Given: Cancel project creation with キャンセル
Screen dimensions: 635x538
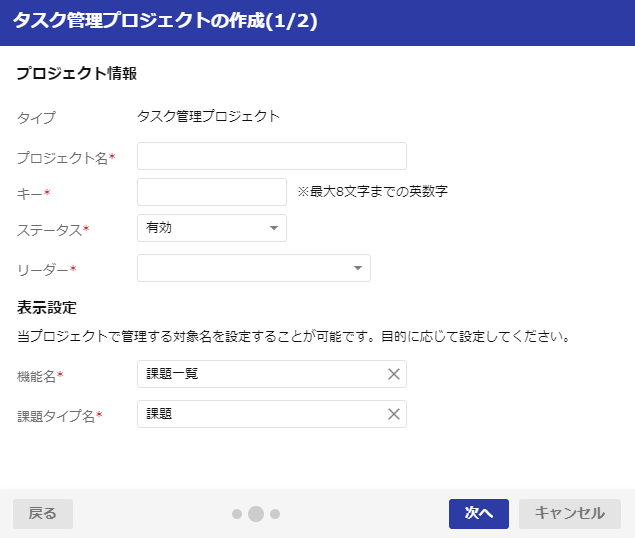Looking at the screenshot, I should pos(570,514).
